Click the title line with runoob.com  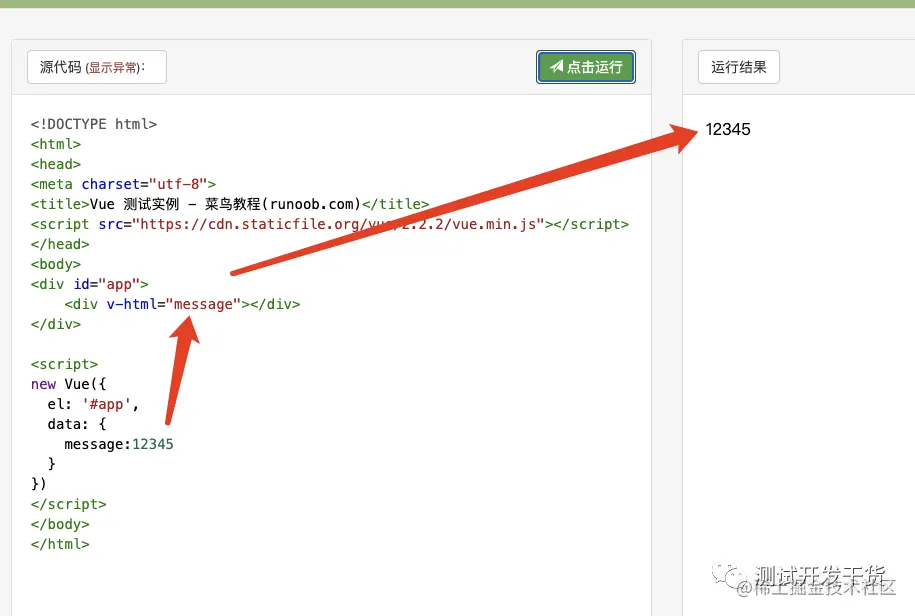[x=230, y=204]
